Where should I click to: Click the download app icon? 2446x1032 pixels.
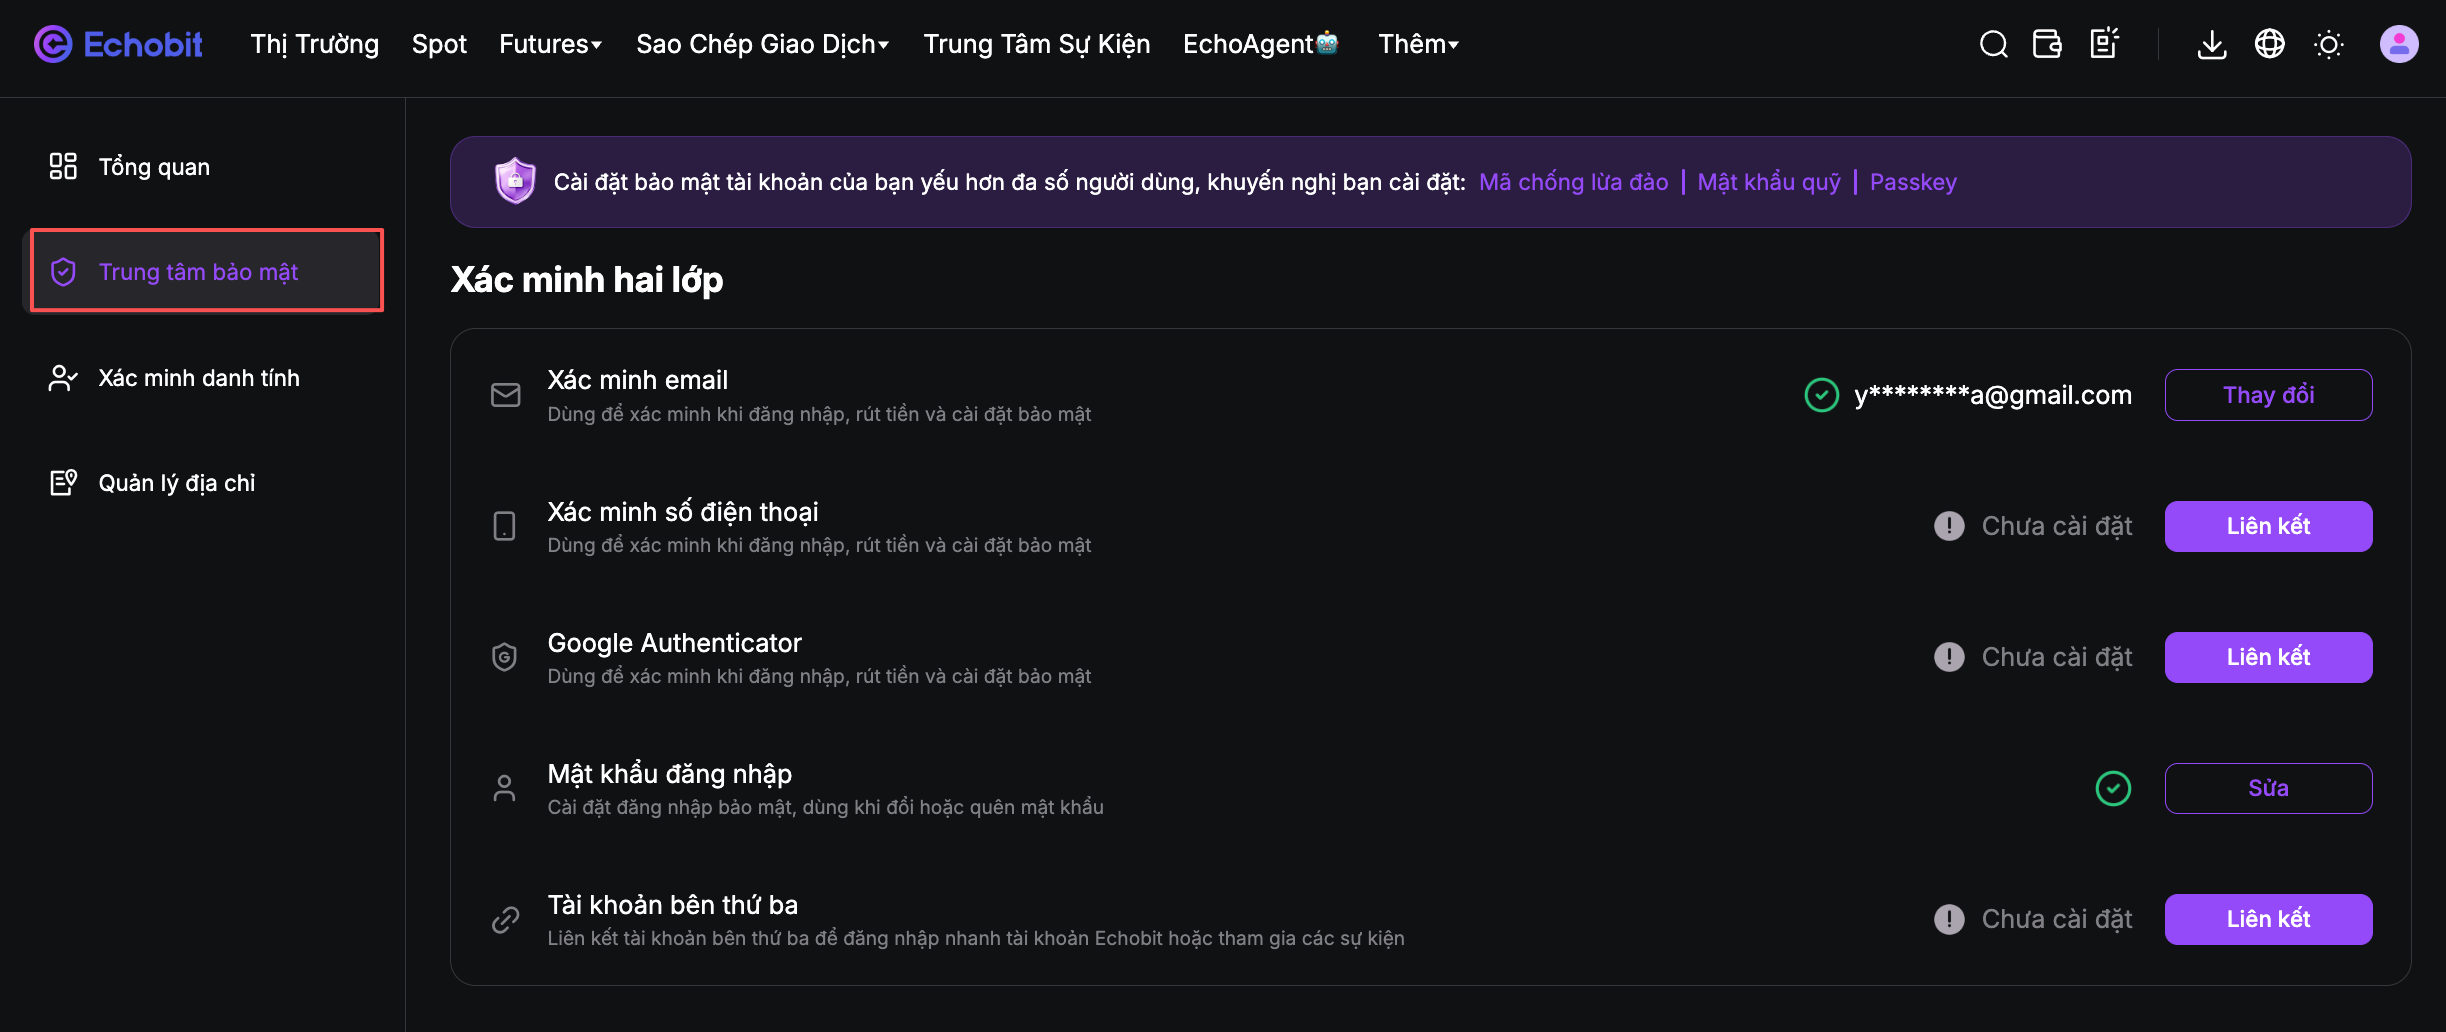[2212, 44]
